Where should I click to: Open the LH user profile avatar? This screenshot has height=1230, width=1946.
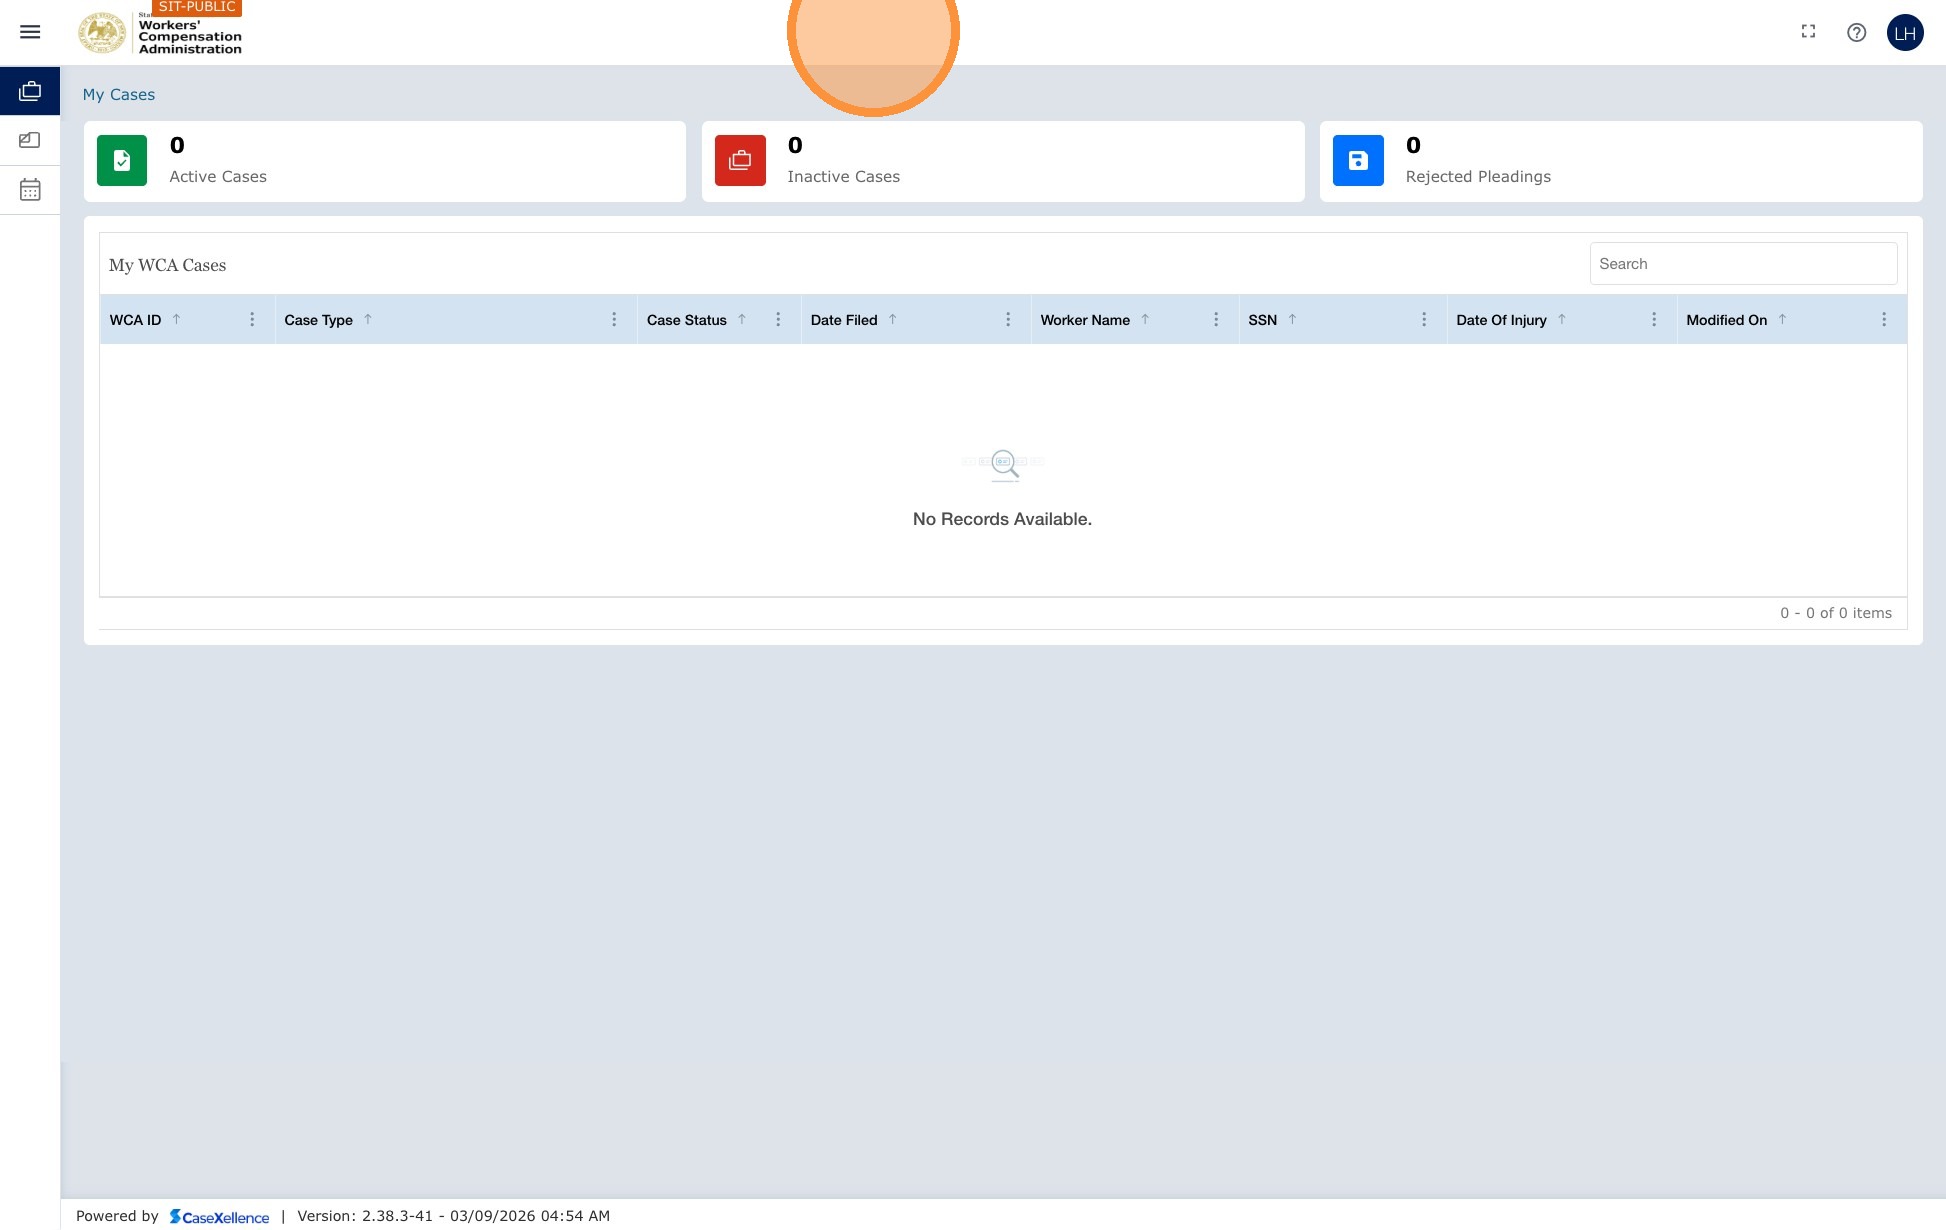1905,32
